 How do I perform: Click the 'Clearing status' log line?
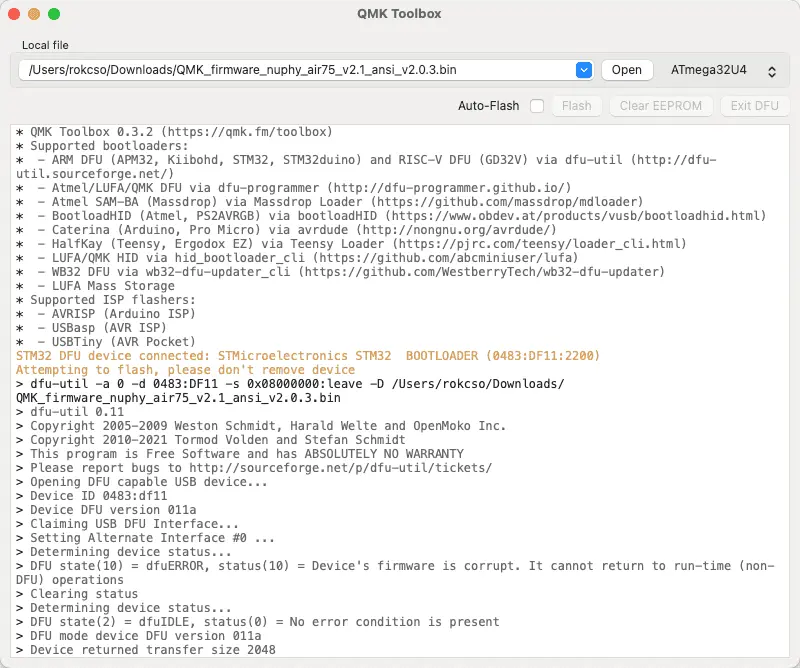tap(77, 594)
